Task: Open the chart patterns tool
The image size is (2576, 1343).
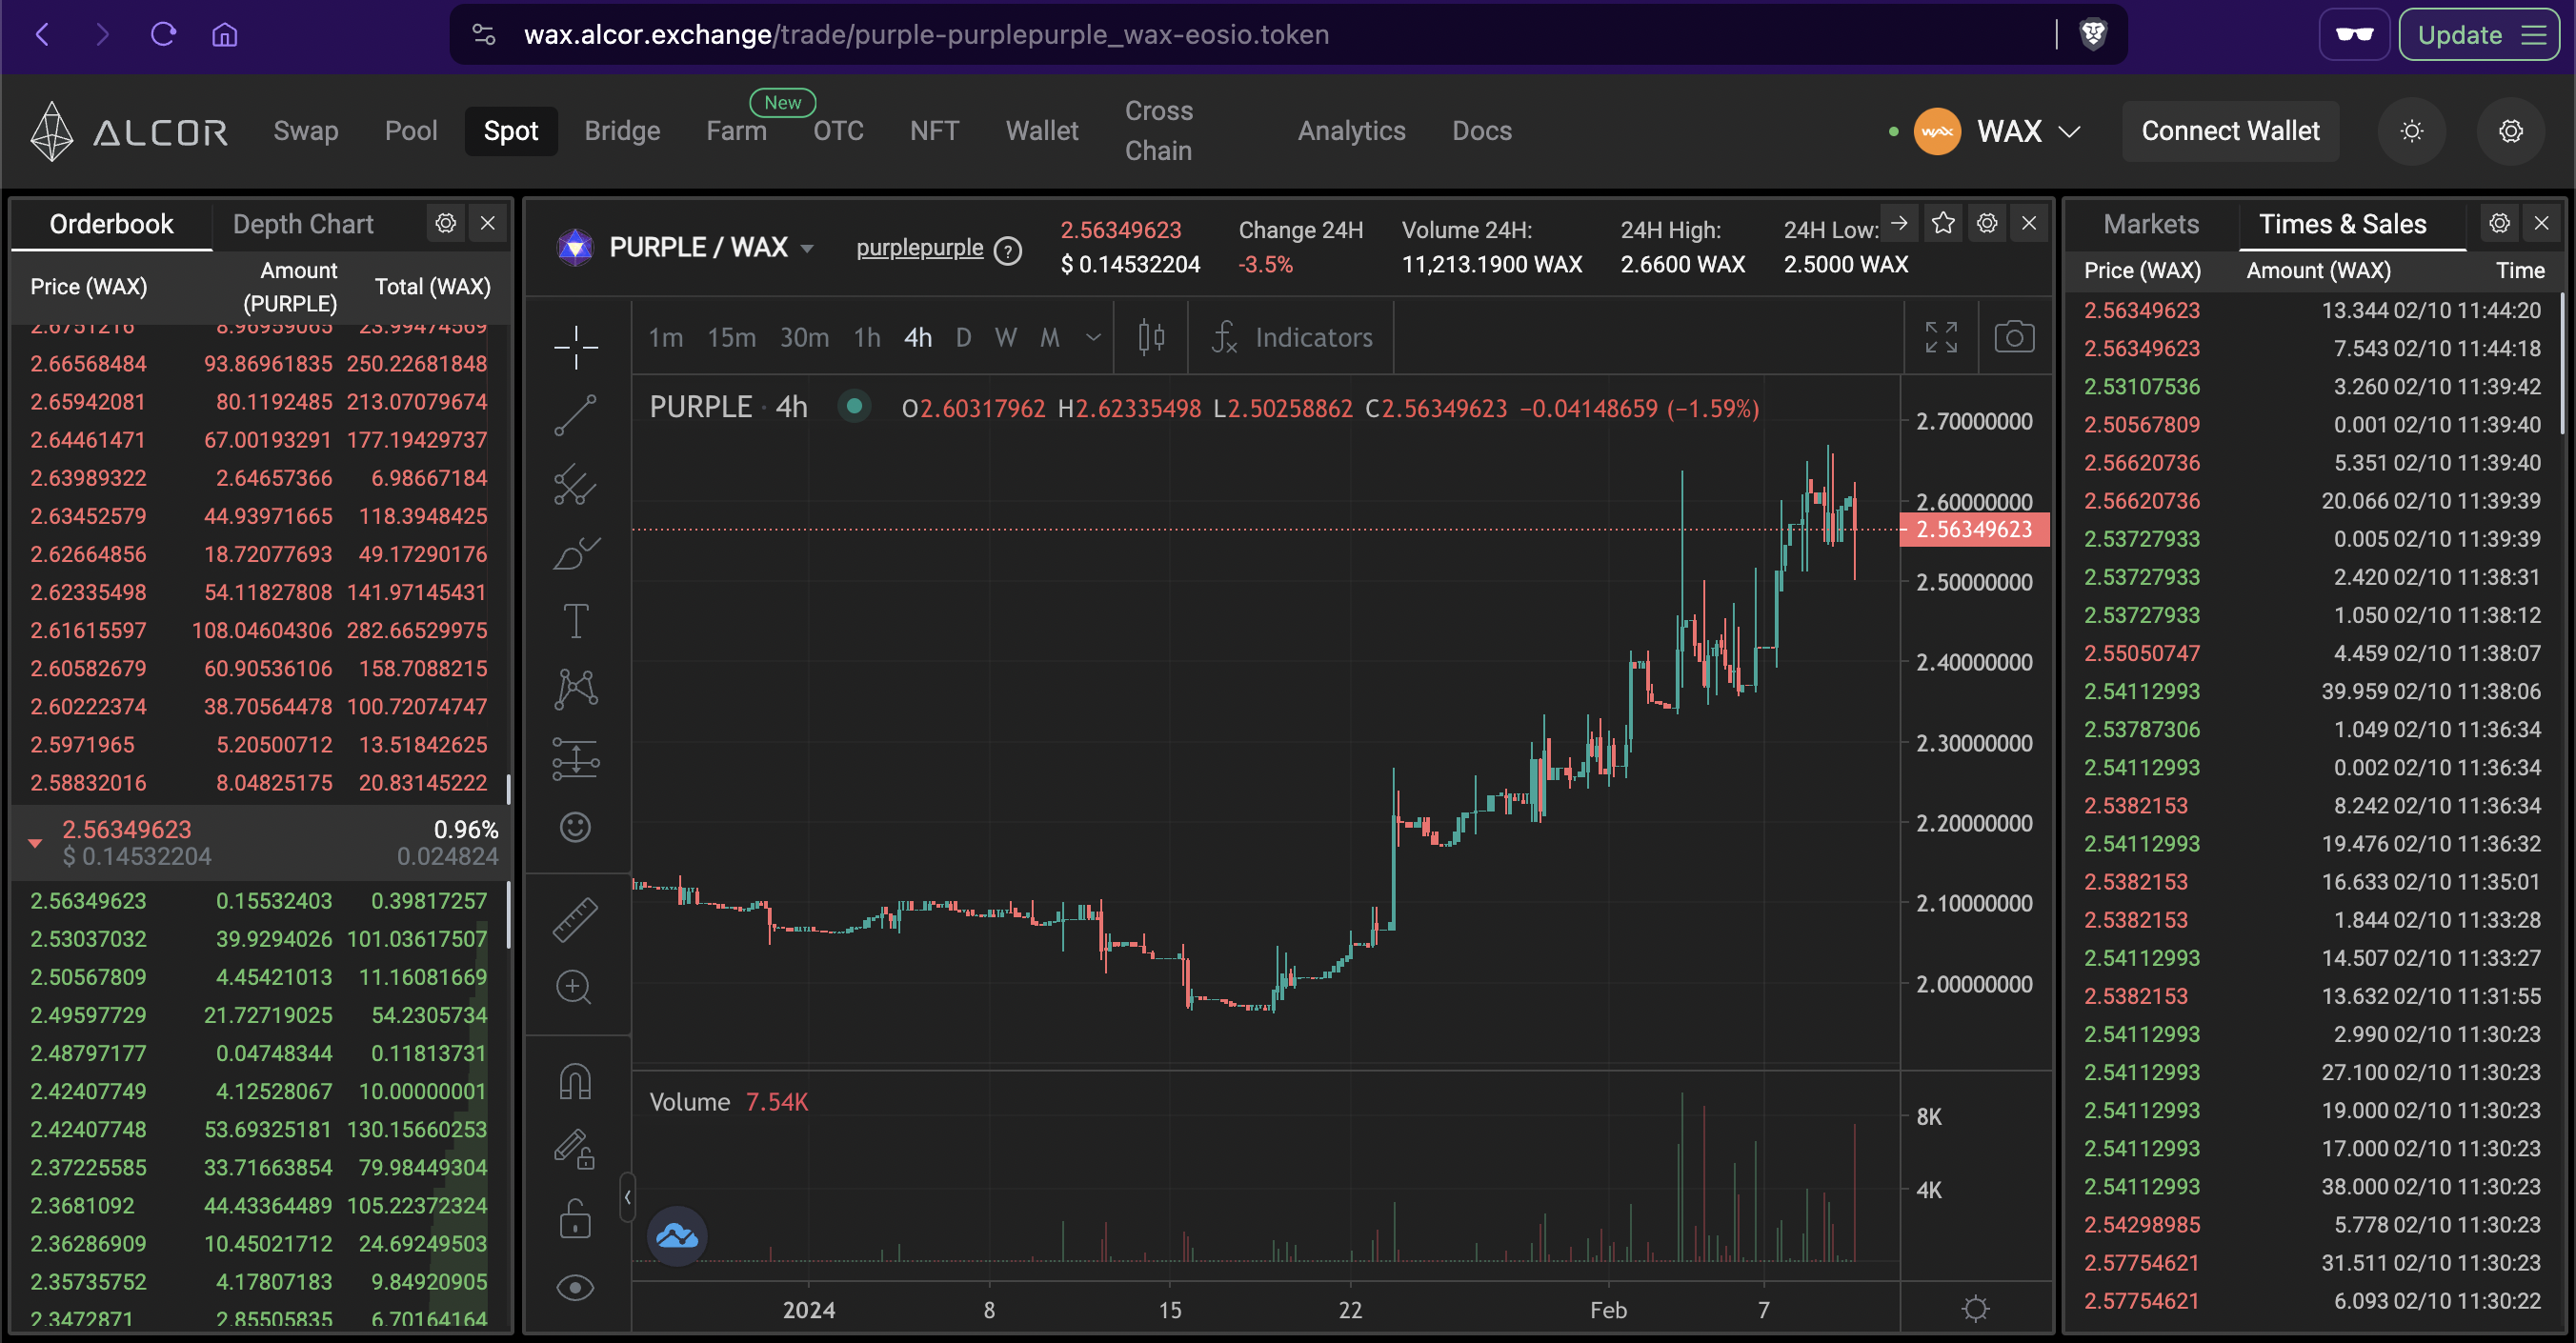Action: click(576, 690)
